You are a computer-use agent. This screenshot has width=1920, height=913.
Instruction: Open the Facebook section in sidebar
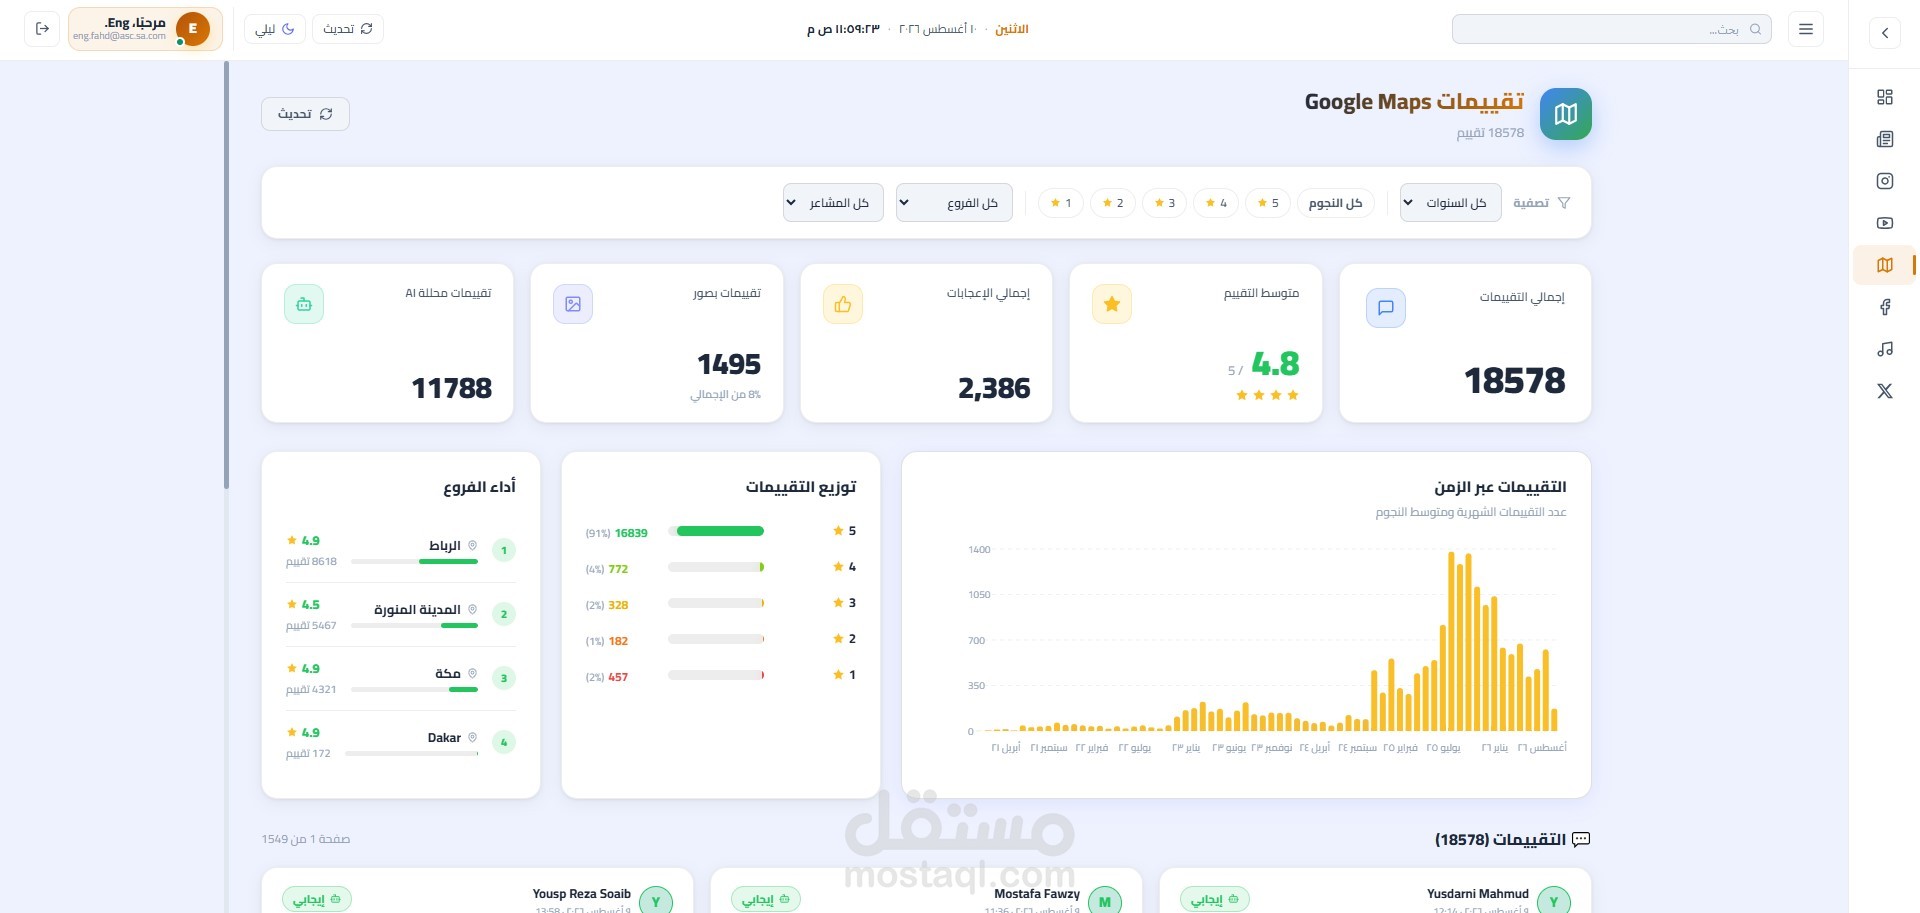click(1885, 307)
